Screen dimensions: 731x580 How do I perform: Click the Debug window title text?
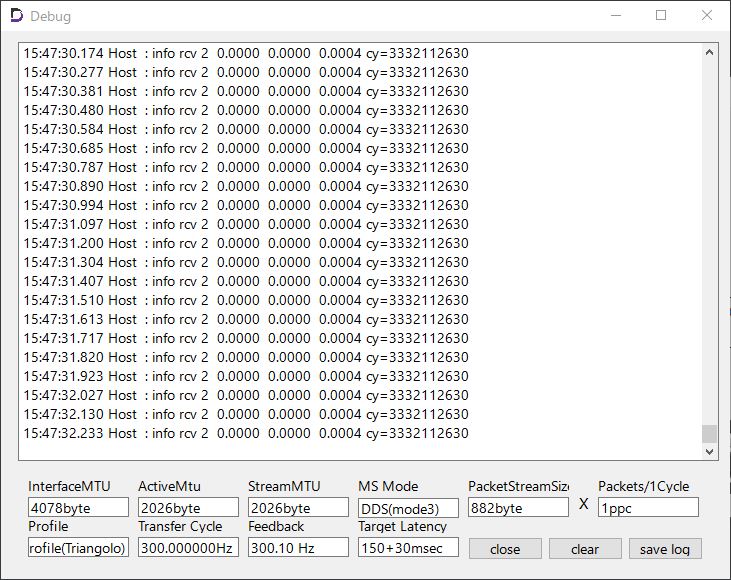(x=50, y=16)
